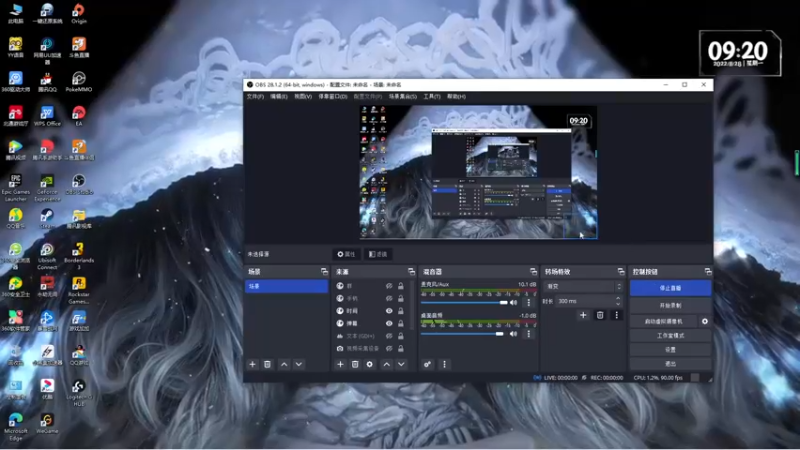Decrease transition duration with down arrow

coord(618,304)
